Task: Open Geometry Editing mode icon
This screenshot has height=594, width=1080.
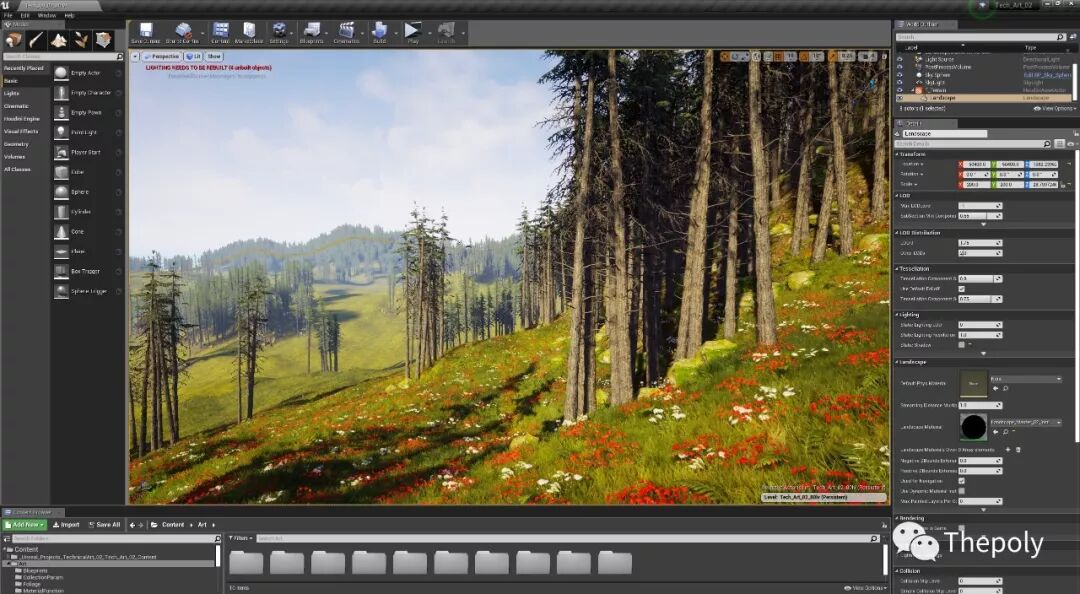Action: (x=103, y=41)
